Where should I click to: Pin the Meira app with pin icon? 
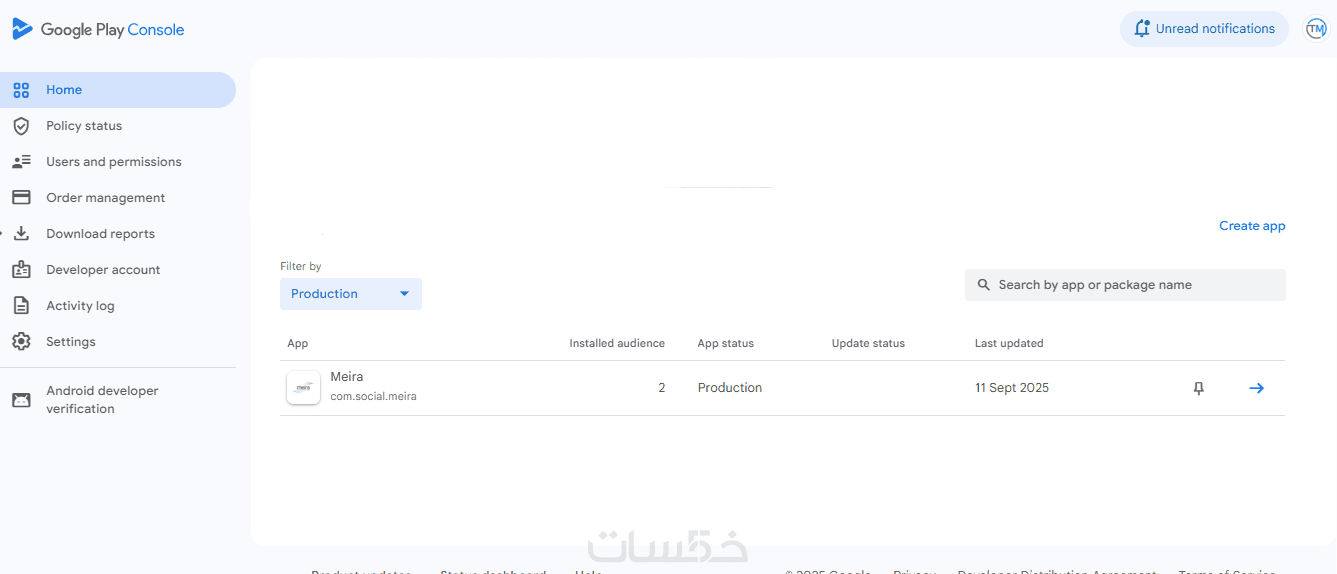point(1199,388)
